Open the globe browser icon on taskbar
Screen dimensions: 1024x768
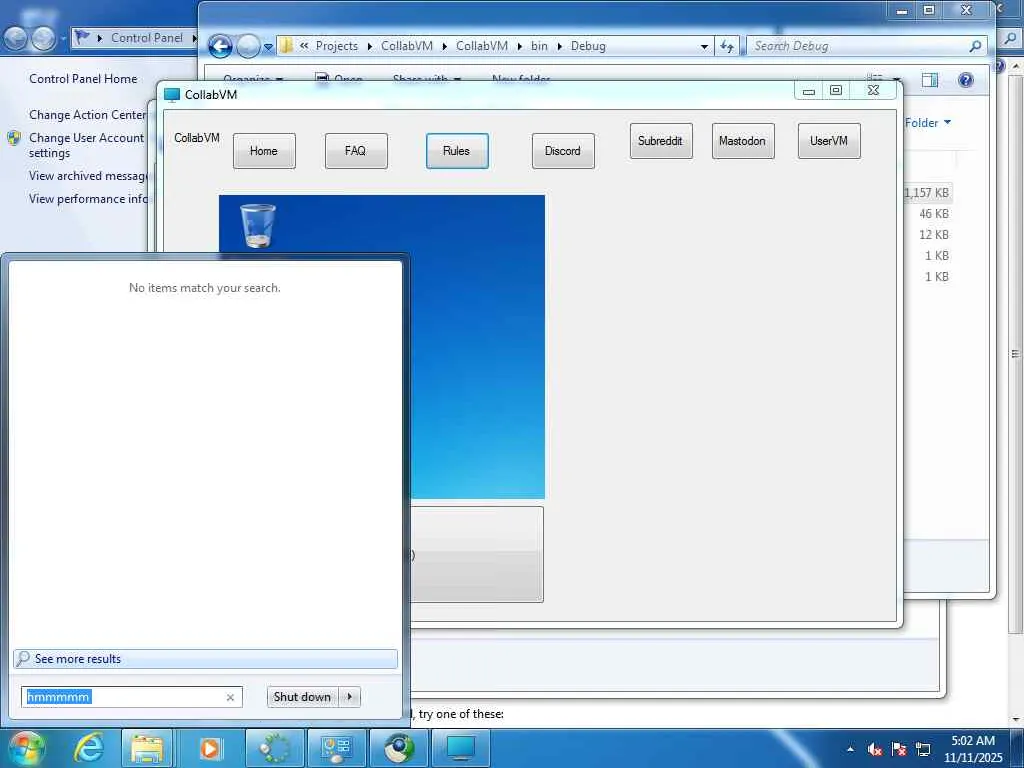tap(399, 748)
